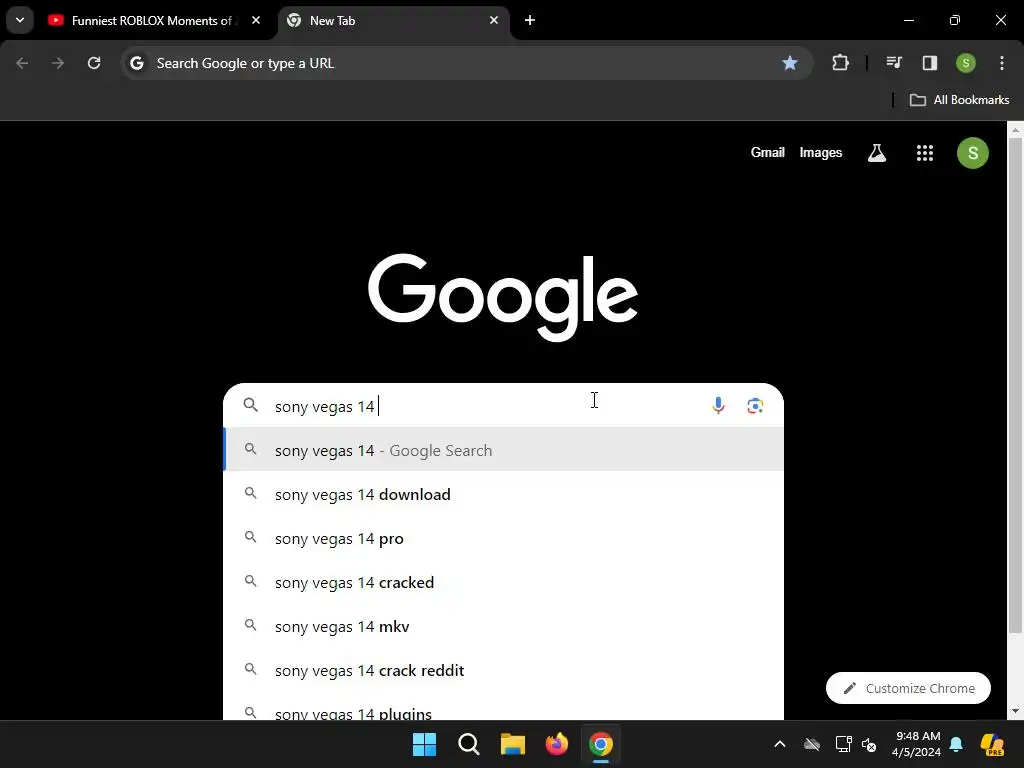Click the Google logo
The image size is (1024, 768).
click(503, 297)
